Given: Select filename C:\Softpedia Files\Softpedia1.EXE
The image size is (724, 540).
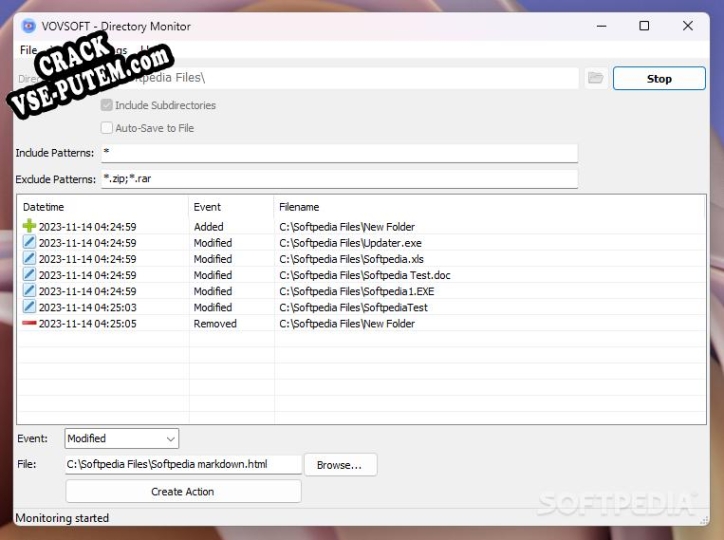Looking at the screenshot, I should tap(356, 291).
